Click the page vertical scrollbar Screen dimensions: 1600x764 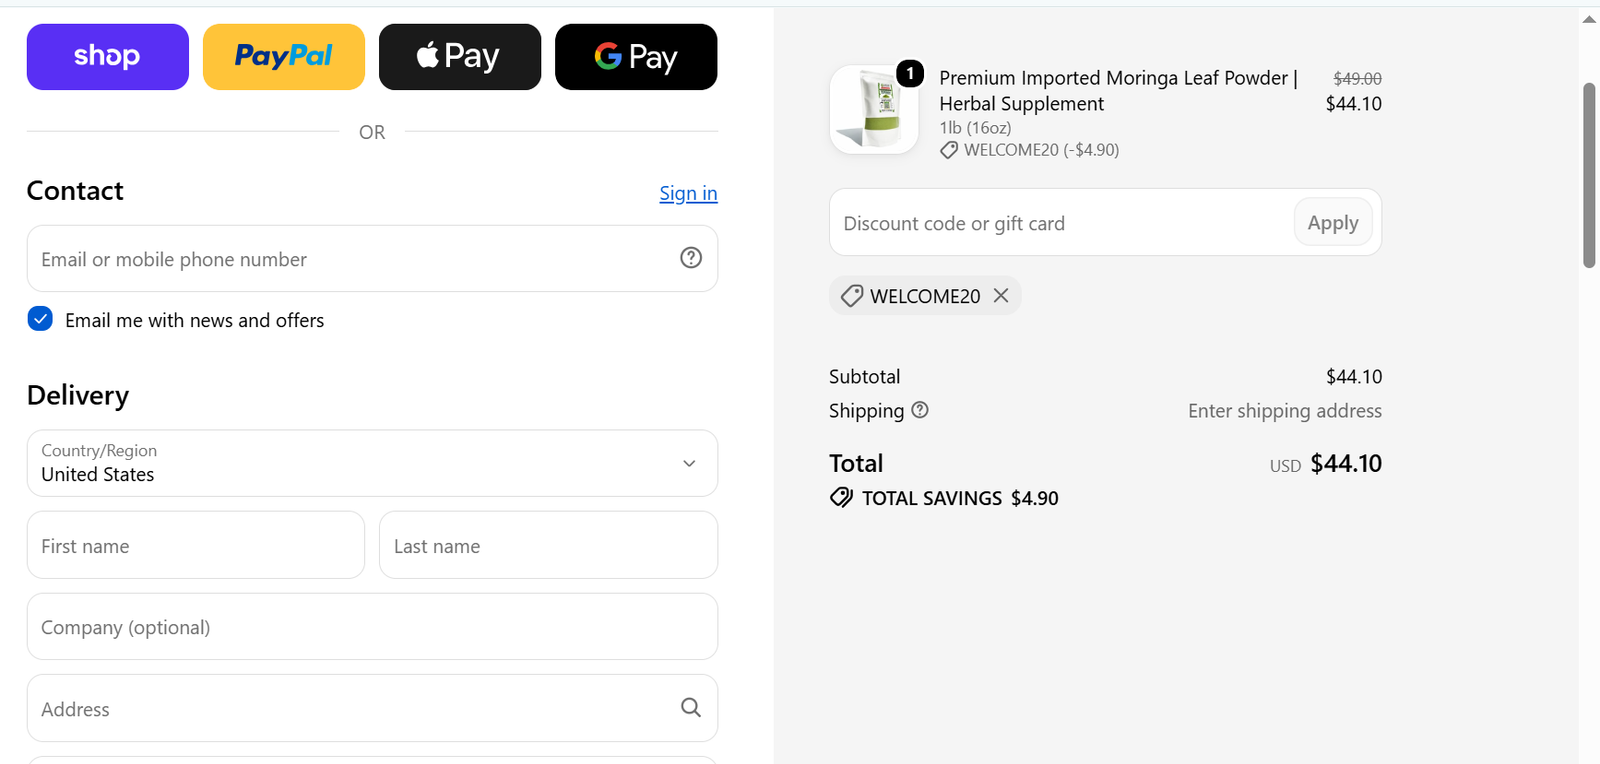(1589, 175)
